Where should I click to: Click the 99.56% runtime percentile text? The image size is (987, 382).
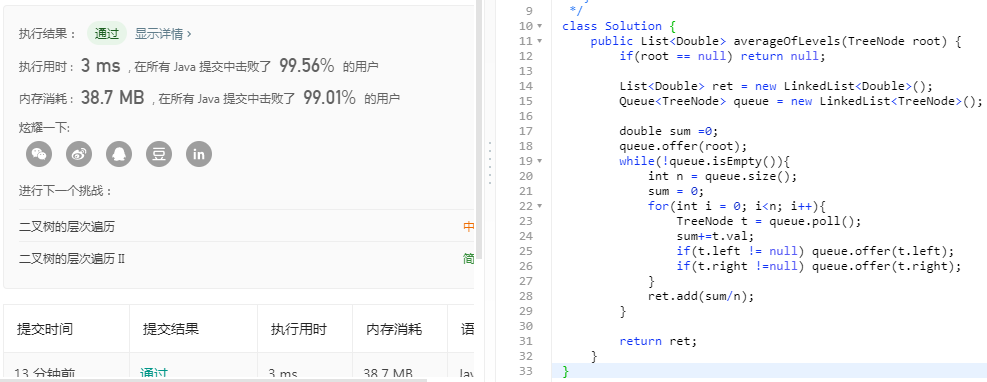[307, 65]
